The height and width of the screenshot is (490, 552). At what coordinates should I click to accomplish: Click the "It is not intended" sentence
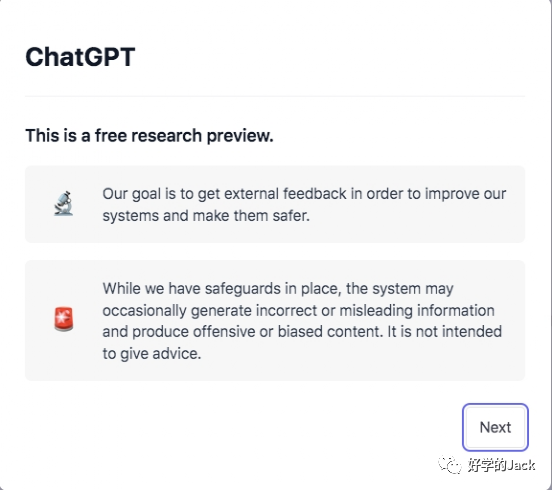tap(445, 332)
